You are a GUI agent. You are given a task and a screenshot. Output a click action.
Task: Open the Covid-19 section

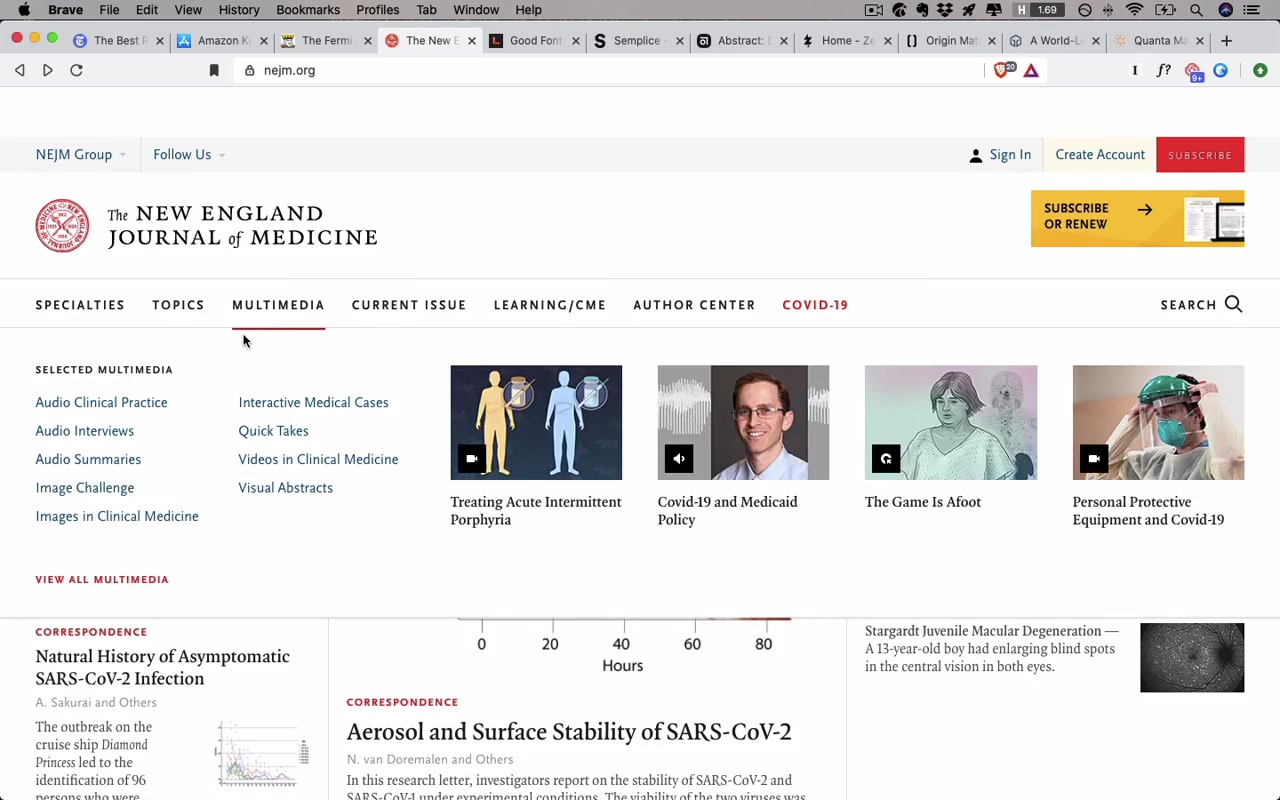click(x=815, y=305)
